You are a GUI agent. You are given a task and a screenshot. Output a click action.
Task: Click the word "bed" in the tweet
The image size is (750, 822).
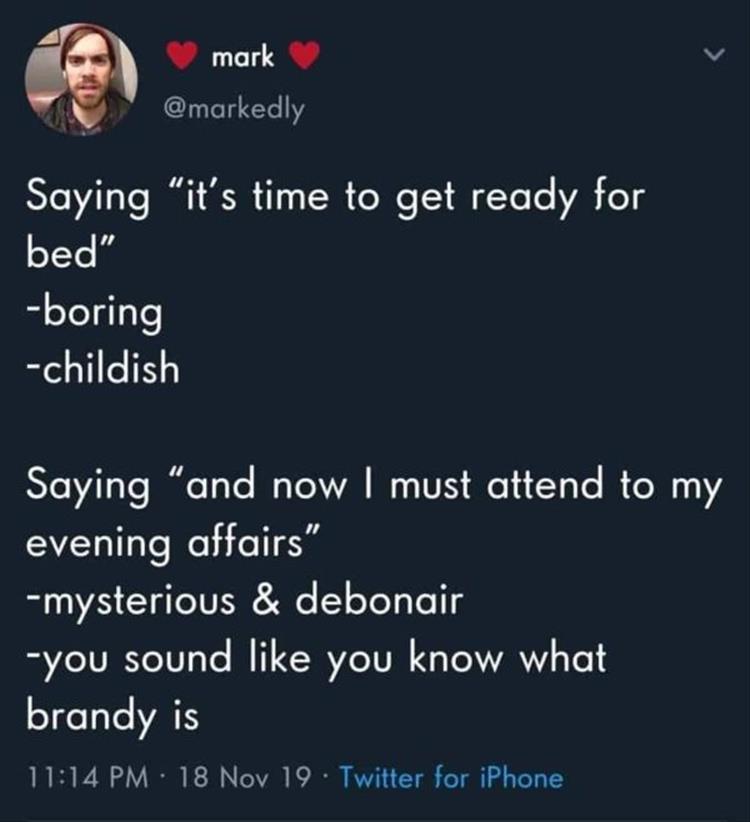pyautogui.click(x=61, y=255)
